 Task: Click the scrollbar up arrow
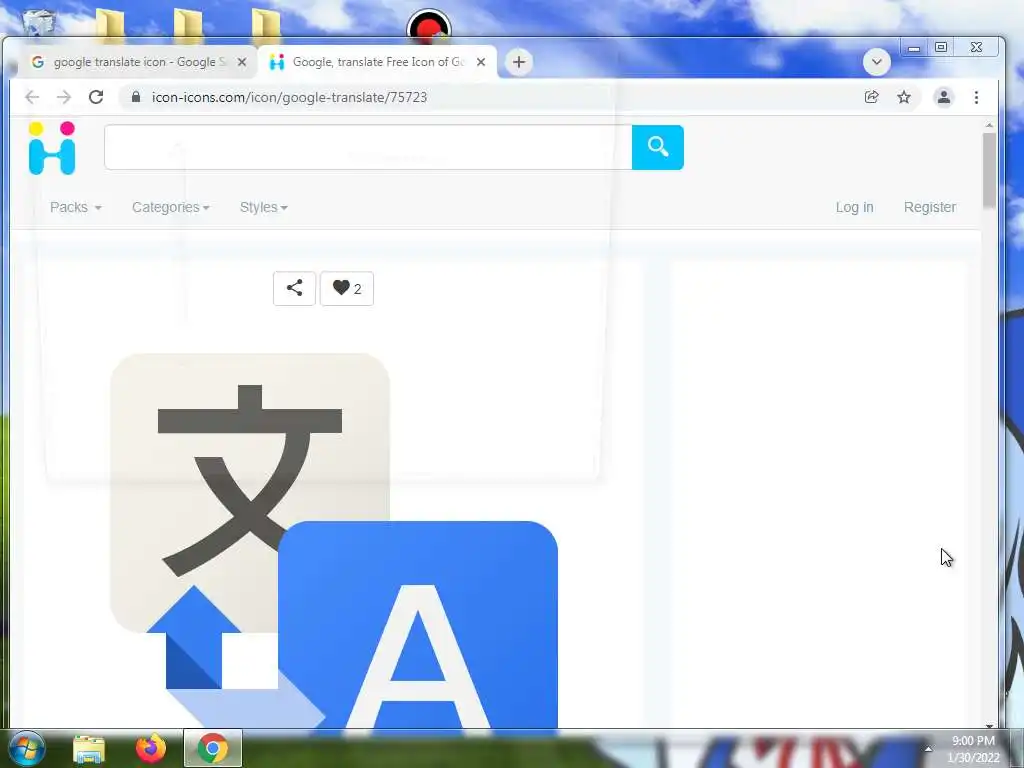click(x=989, y=125)
